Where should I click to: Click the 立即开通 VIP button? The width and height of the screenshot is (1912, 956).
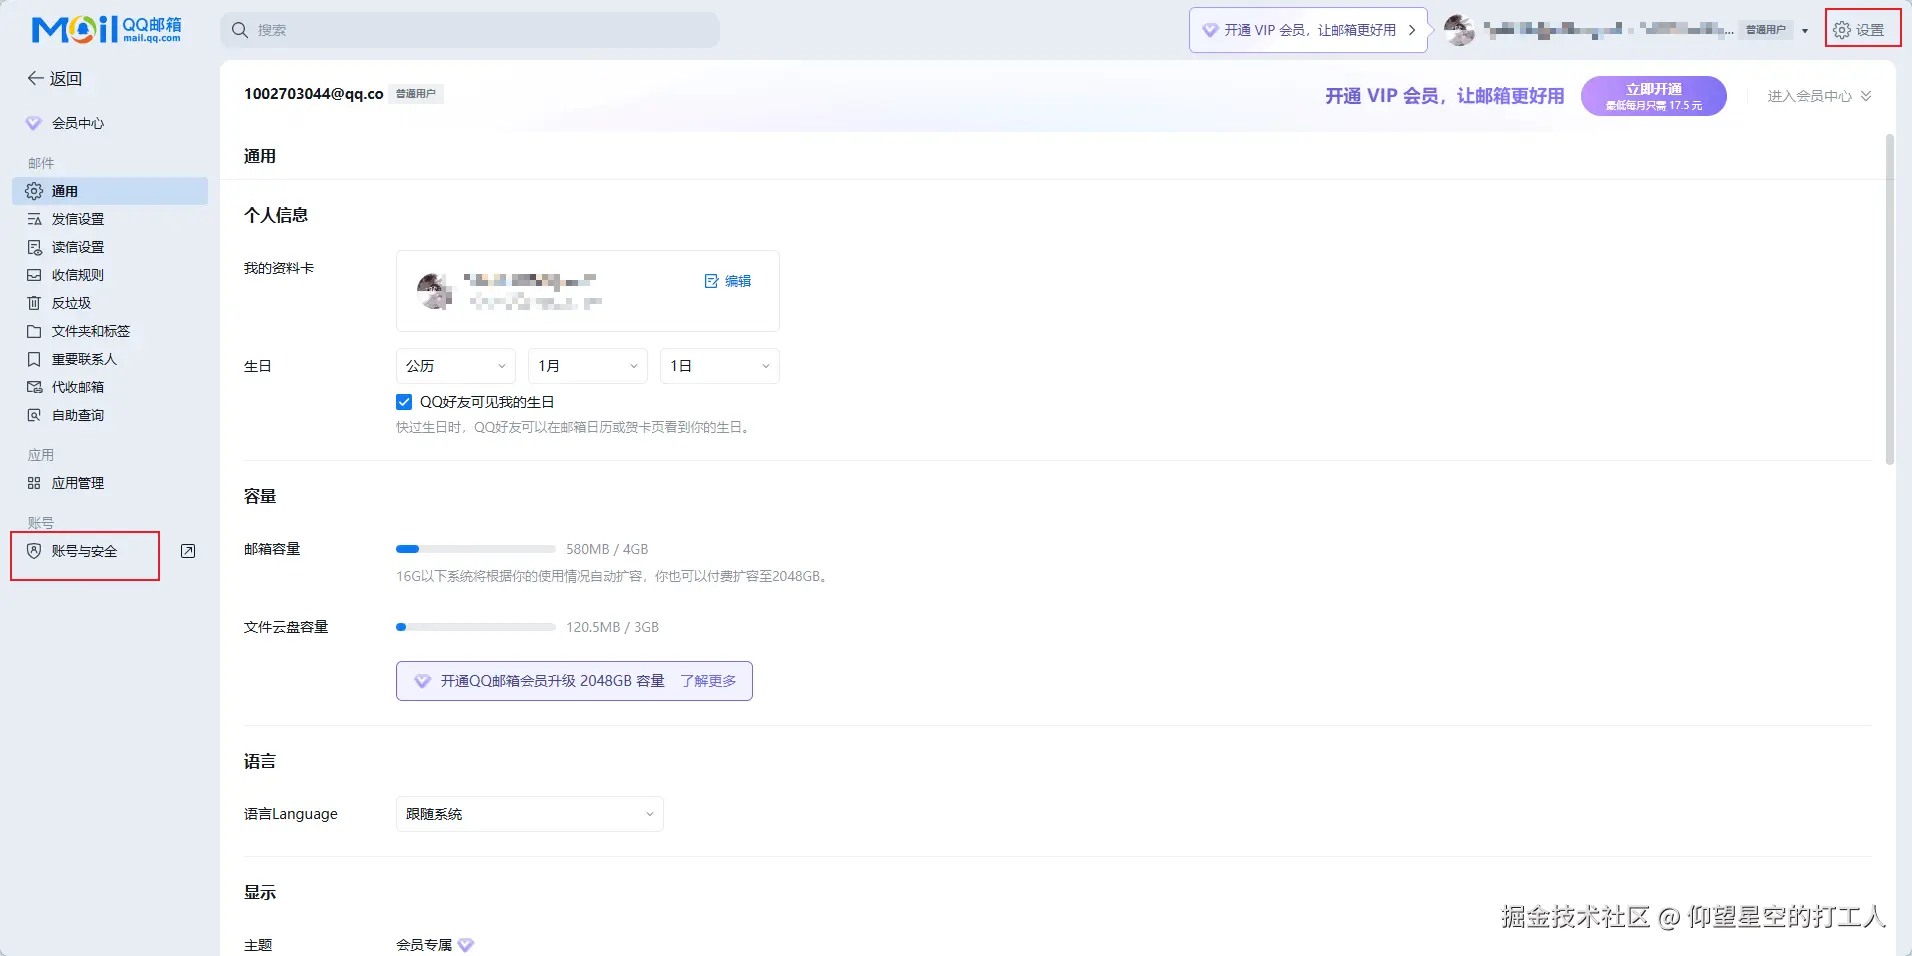coord(1654,96)
